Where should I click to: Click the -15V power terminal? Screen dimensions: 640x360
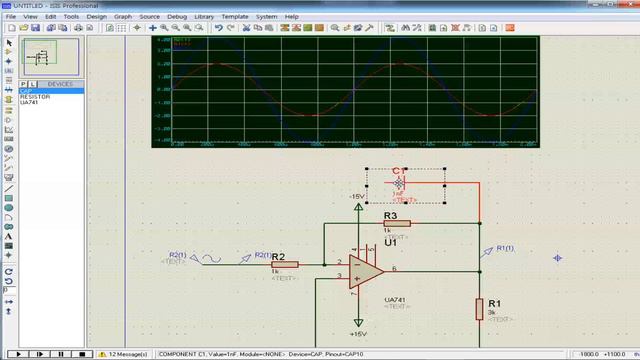[358, 207]
